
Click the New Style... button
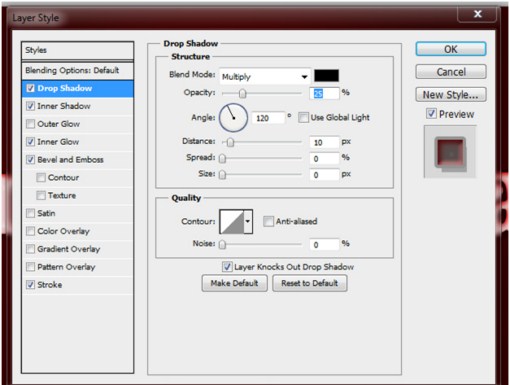click(451, 95)
